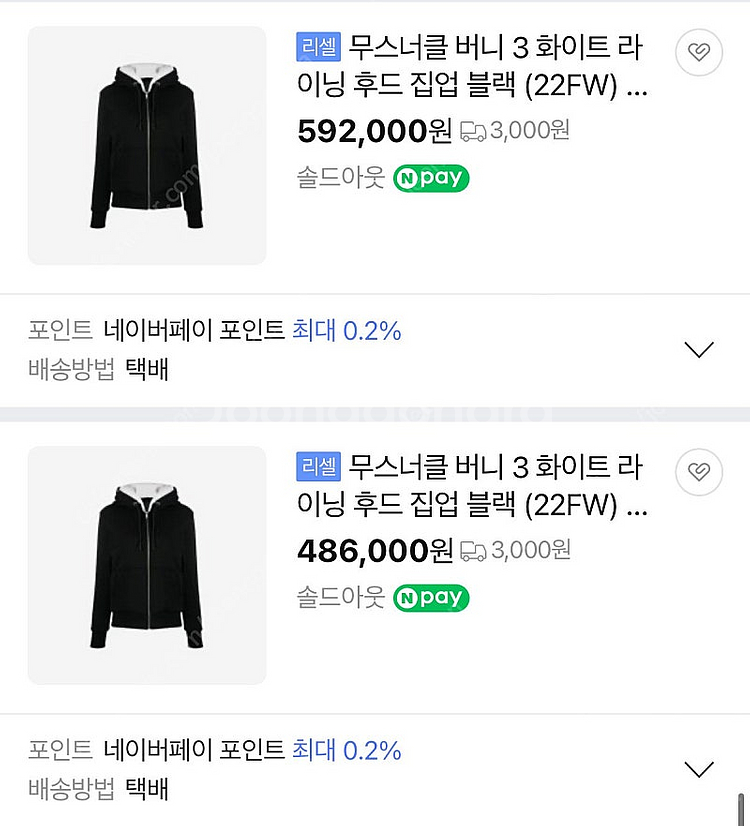Click the 리셀 tag on first listing

(x=319, y=47)
